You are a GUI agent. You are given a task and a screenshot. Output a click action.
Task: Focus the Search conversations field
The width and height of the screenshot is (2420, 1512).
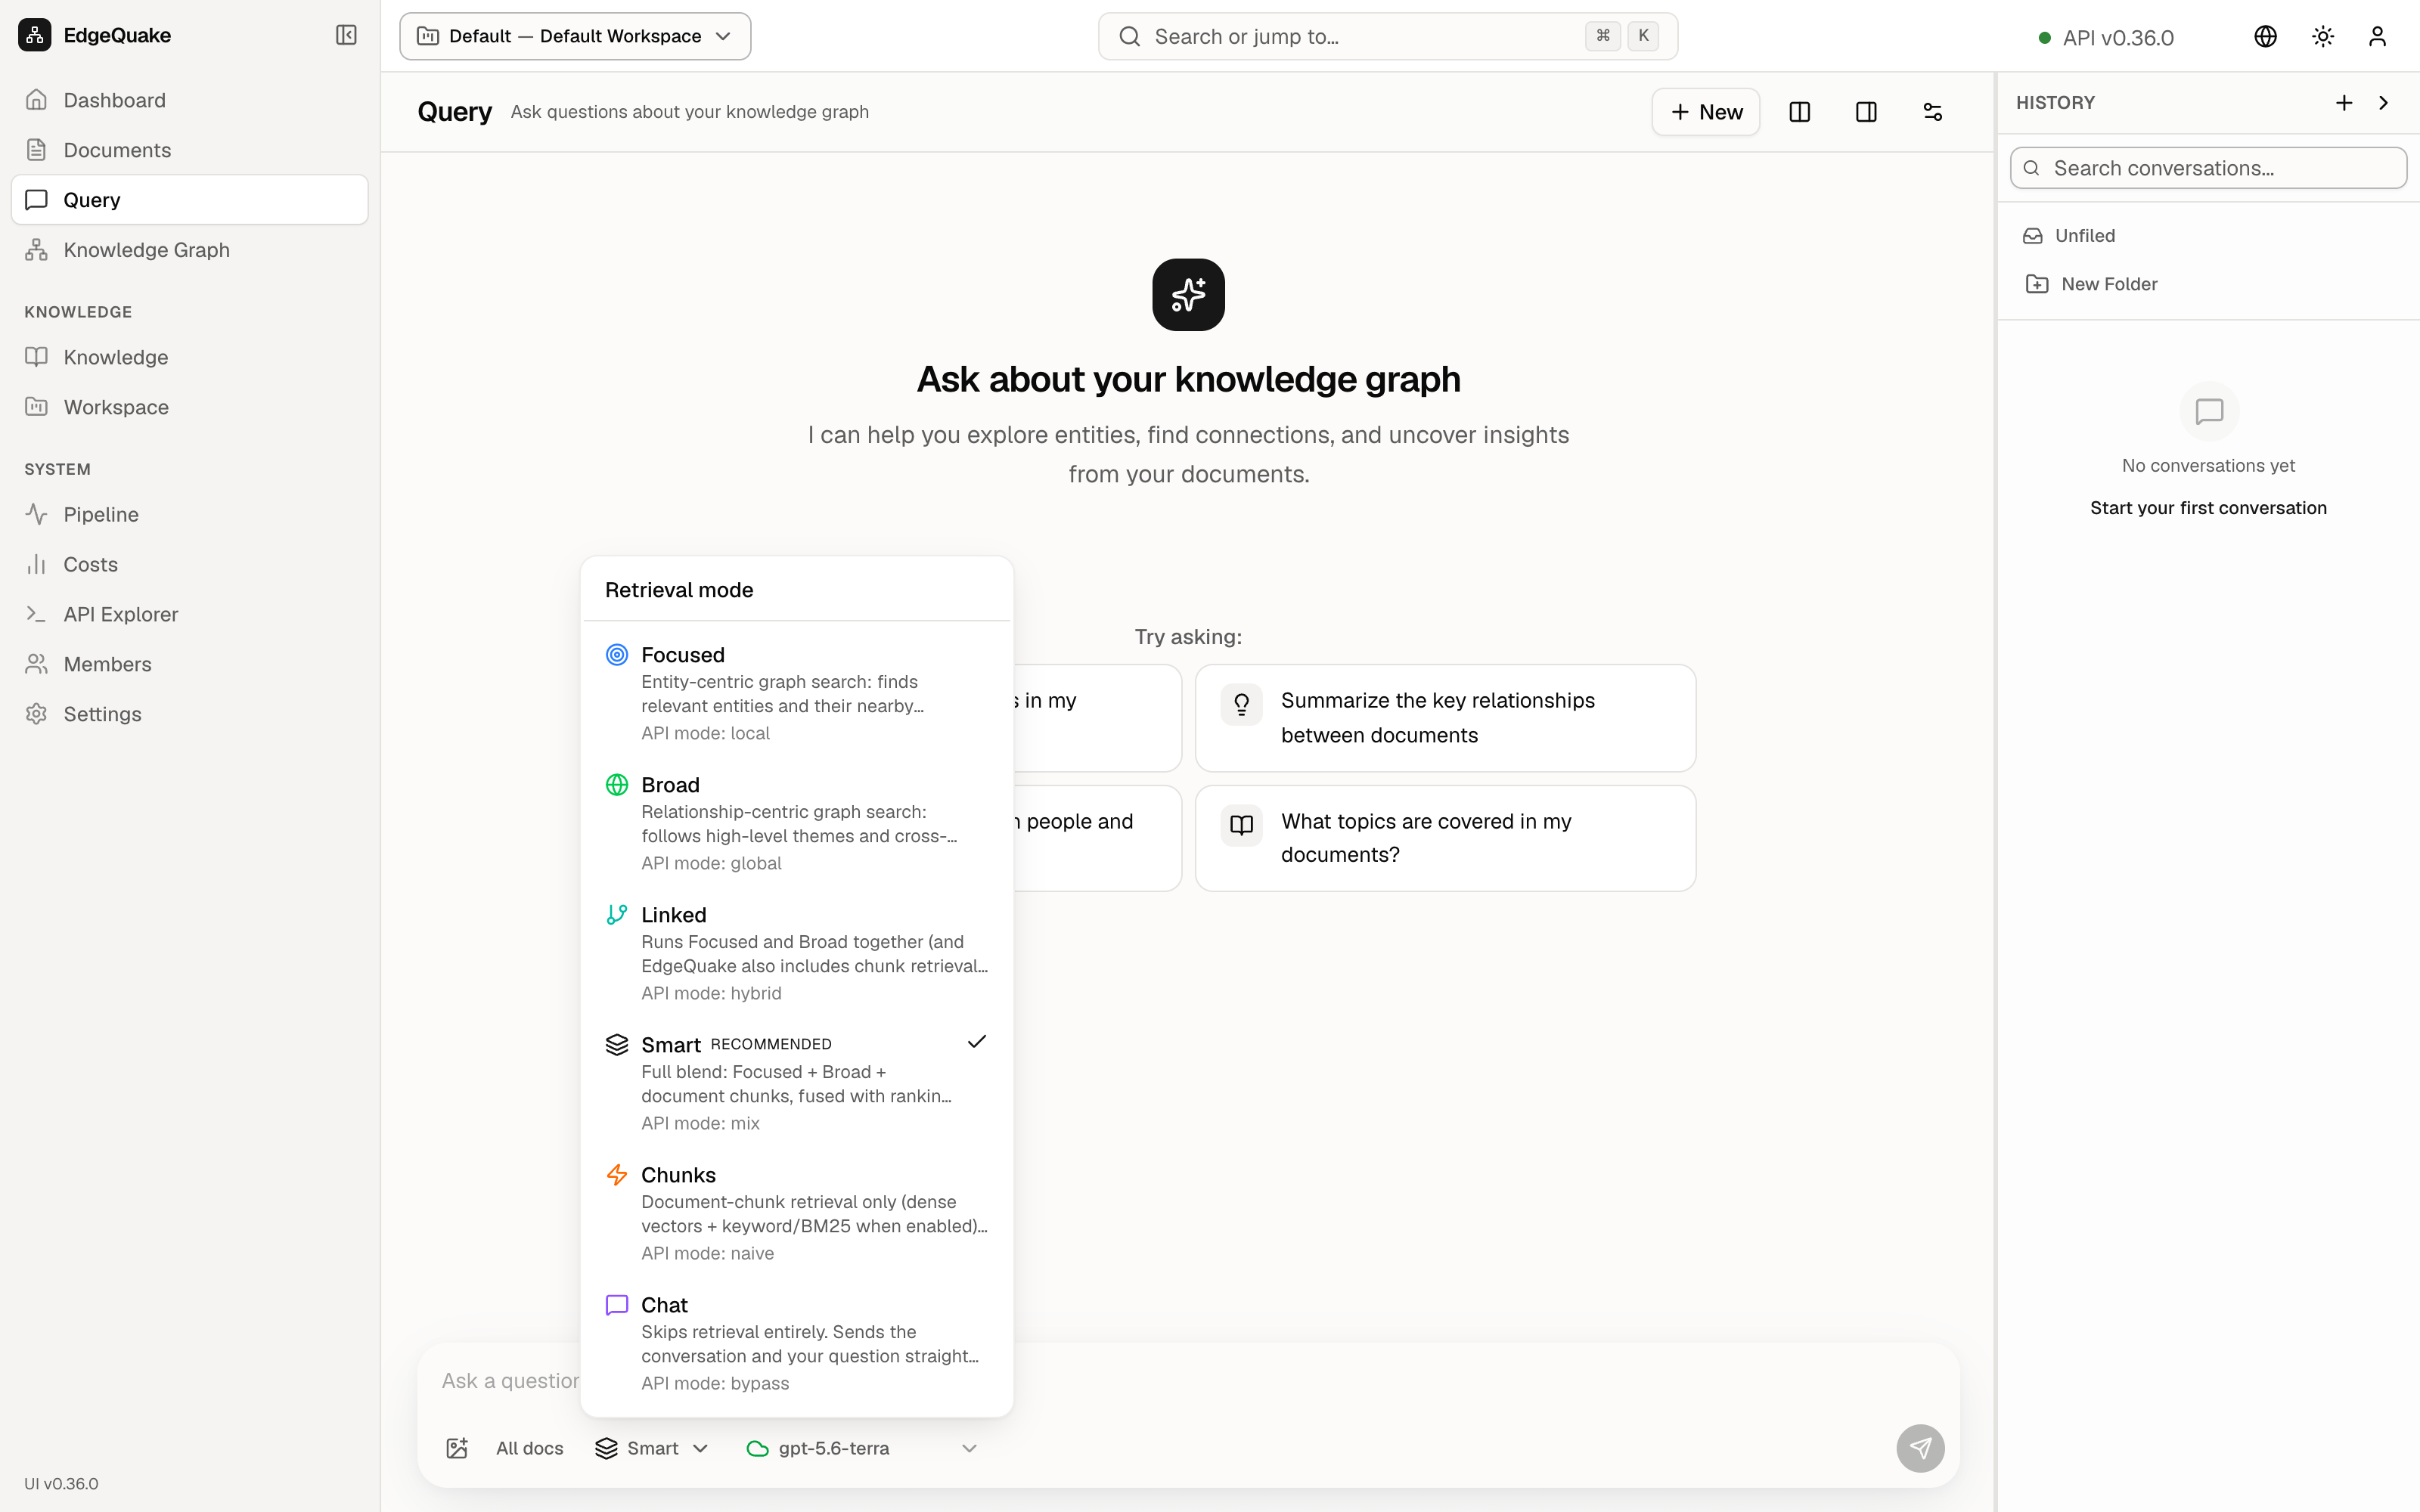coord(2208,168)
